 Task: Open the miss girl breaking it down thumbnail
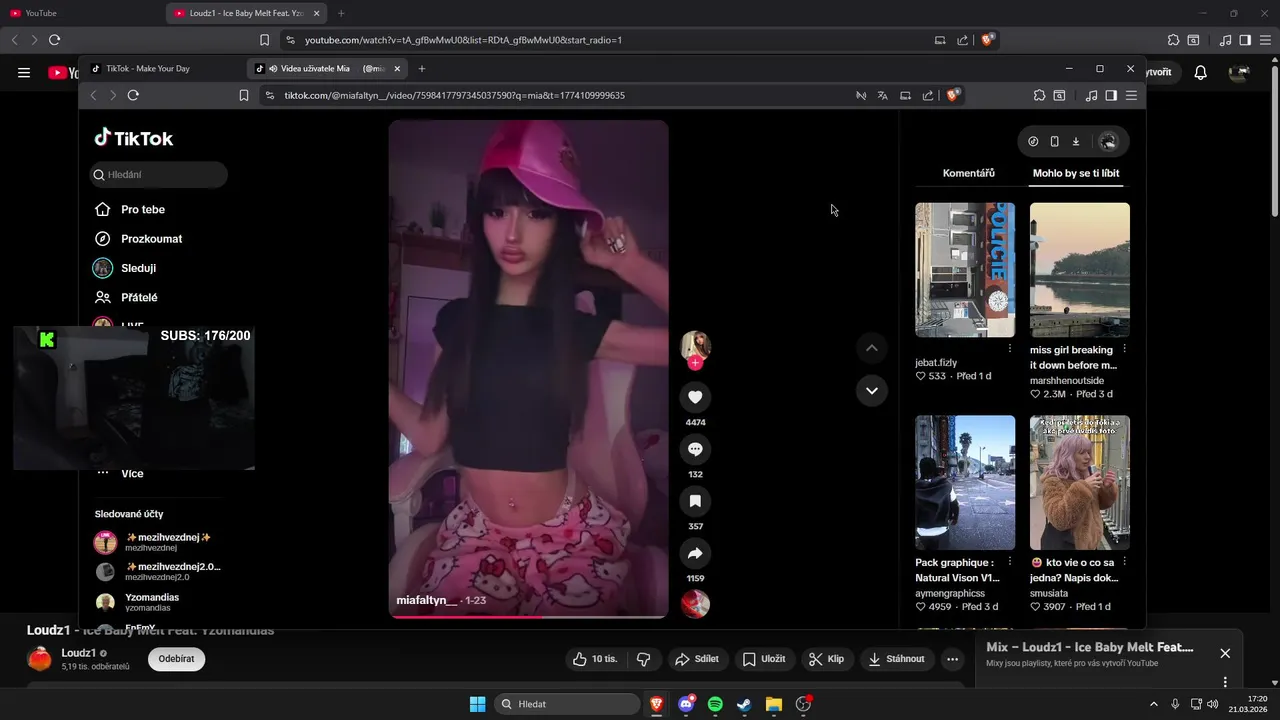(1080, 270)
